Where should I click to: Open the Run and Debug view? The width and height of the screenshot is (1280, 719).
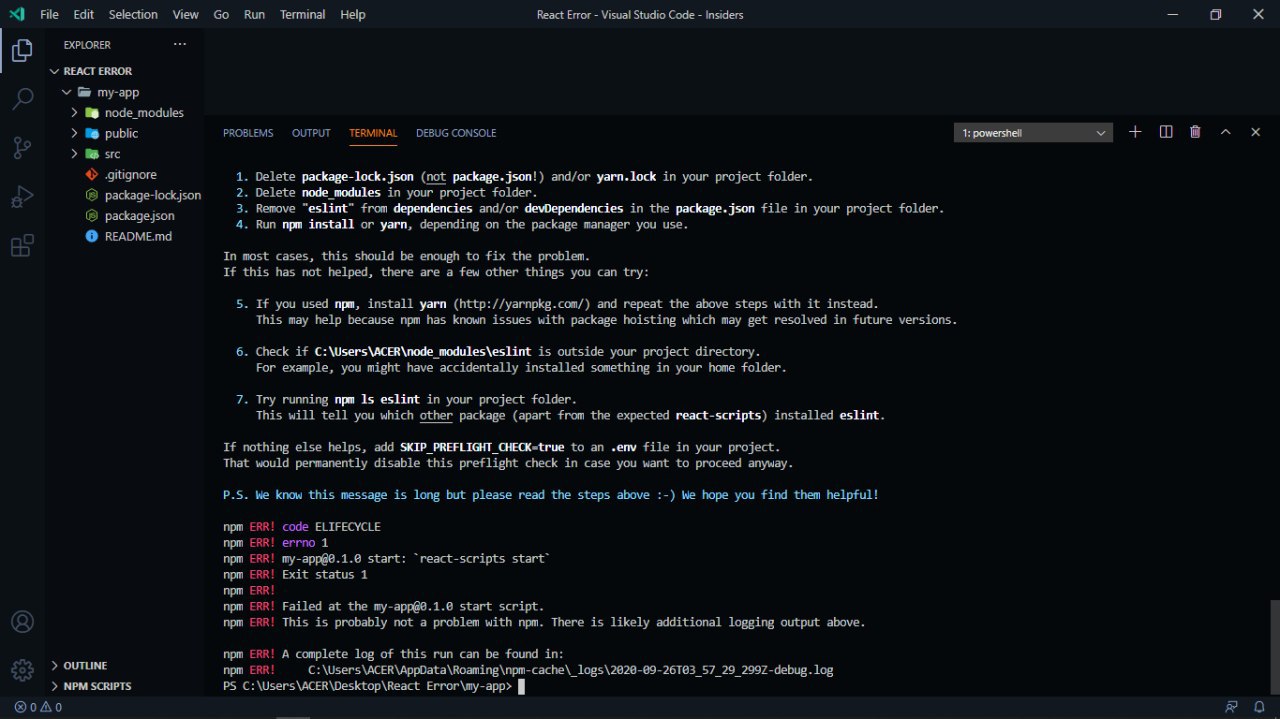(22, 197)
